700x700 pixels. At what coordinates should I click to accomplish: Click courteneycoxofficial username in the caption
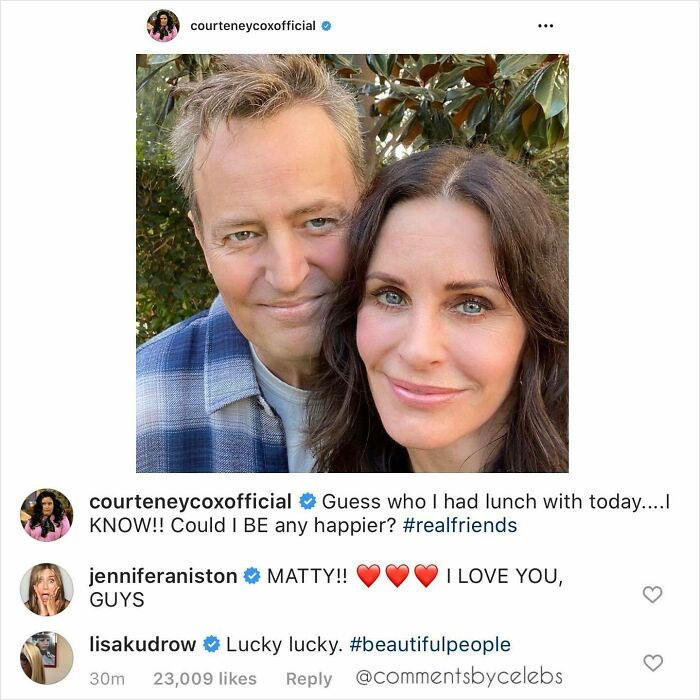pos(190,501)
